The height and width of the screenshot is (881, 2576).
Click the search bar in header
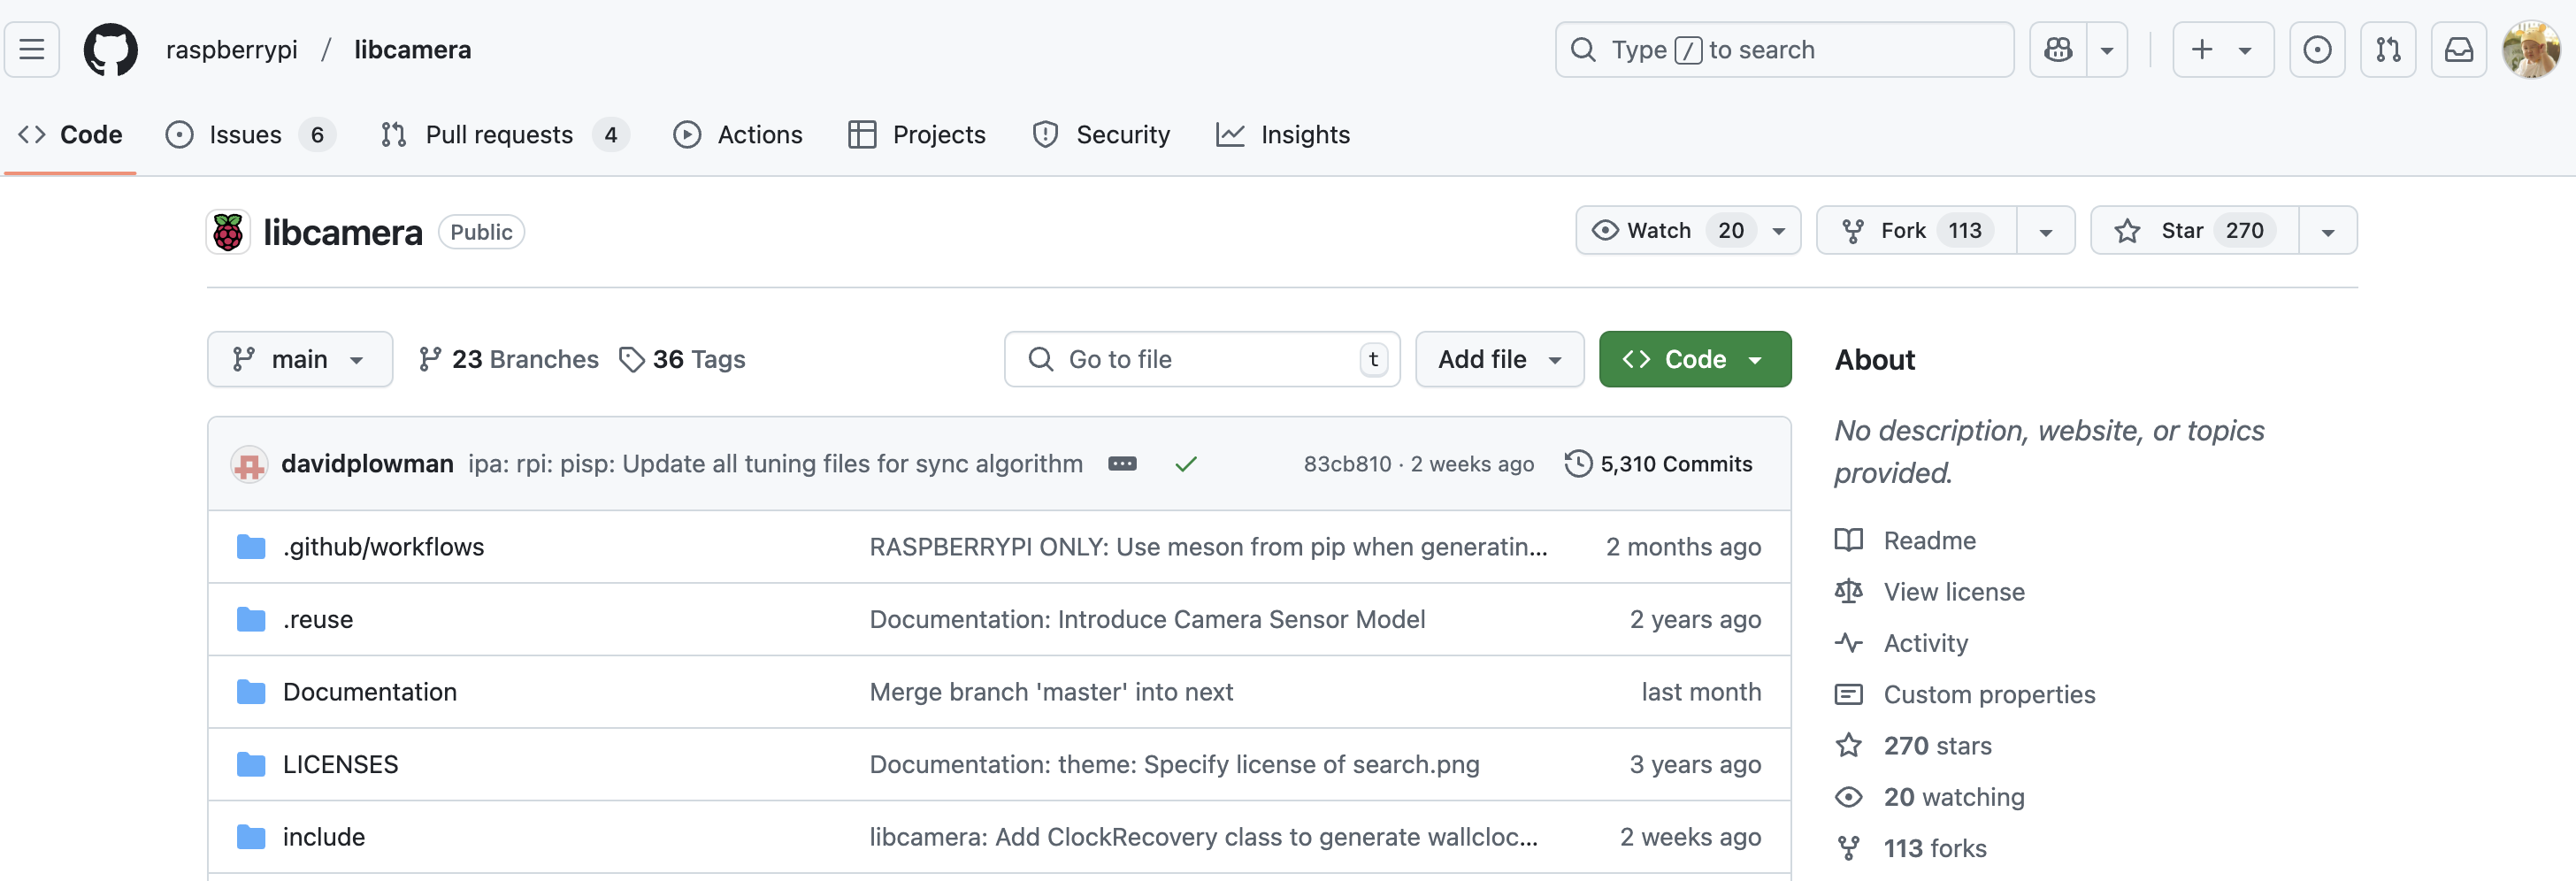coord(1784,49)
